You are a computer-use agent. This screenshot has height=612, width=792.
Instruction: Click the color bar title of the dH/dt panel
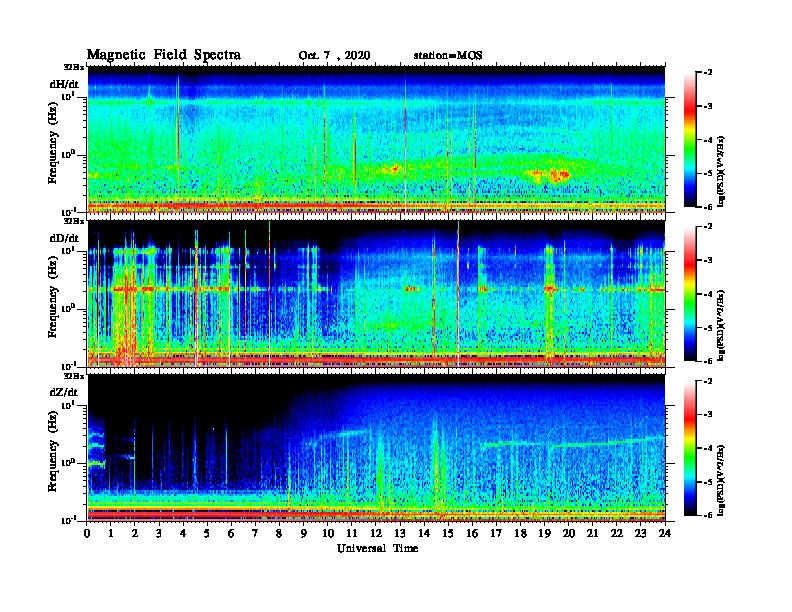722,171
